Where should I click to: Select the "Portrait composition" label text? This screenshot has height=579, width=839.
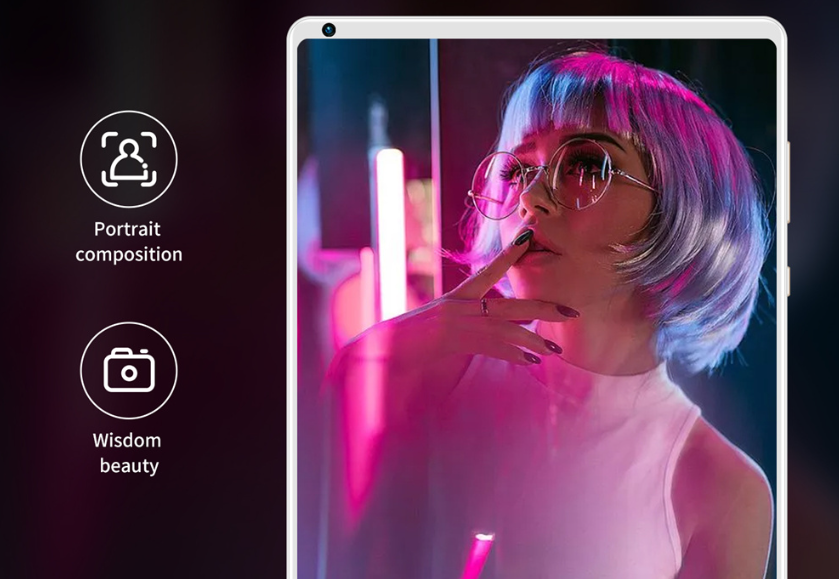click(x=128, y=241)
